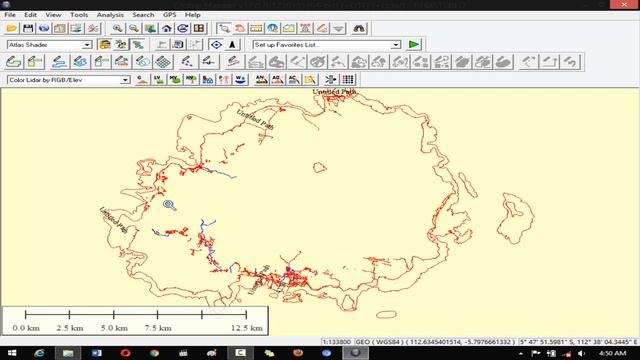Open Internet Explorer from the taskbar
The width and height of the screenshot is (640, 360).
[40, 353]
